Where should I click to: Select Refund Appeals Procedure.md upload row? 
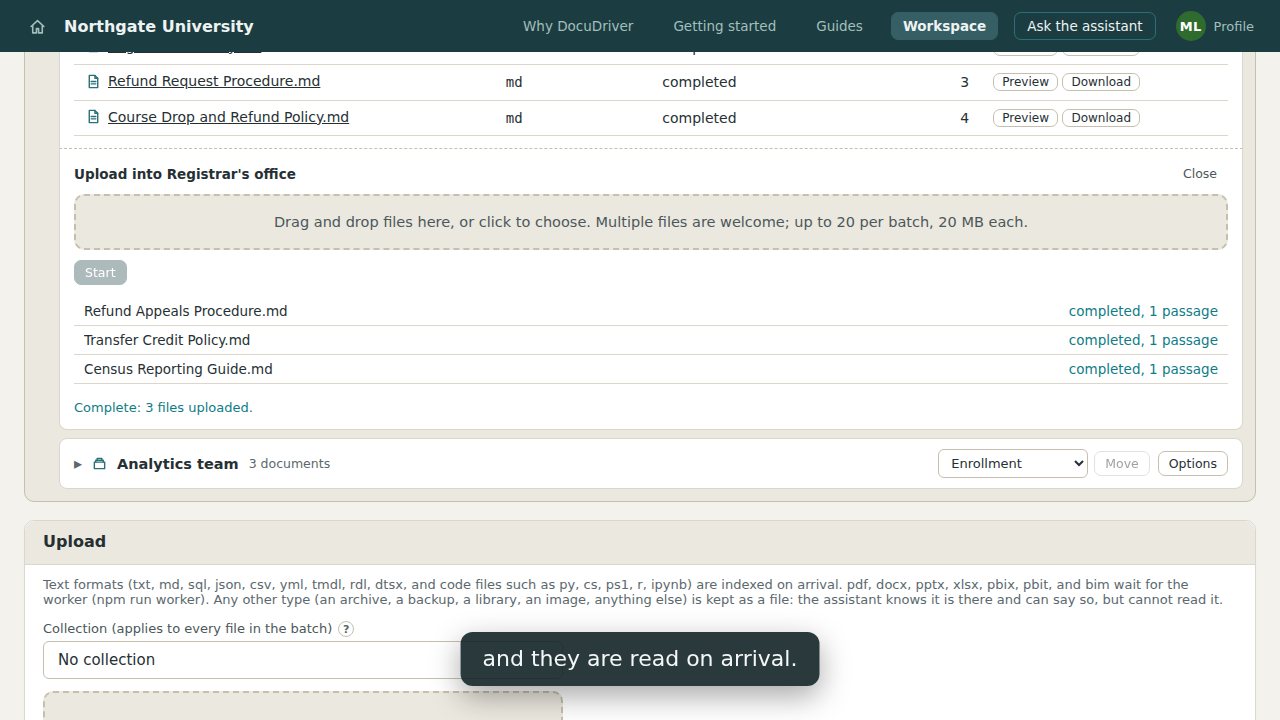651,311
